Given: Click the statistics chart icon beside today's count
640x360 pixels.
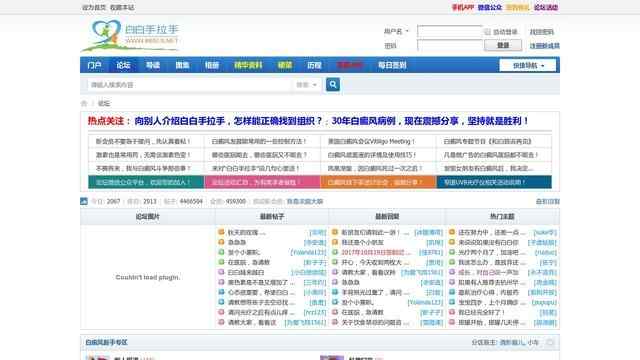Looking at the screenshot, I should (x=84, y=201).
